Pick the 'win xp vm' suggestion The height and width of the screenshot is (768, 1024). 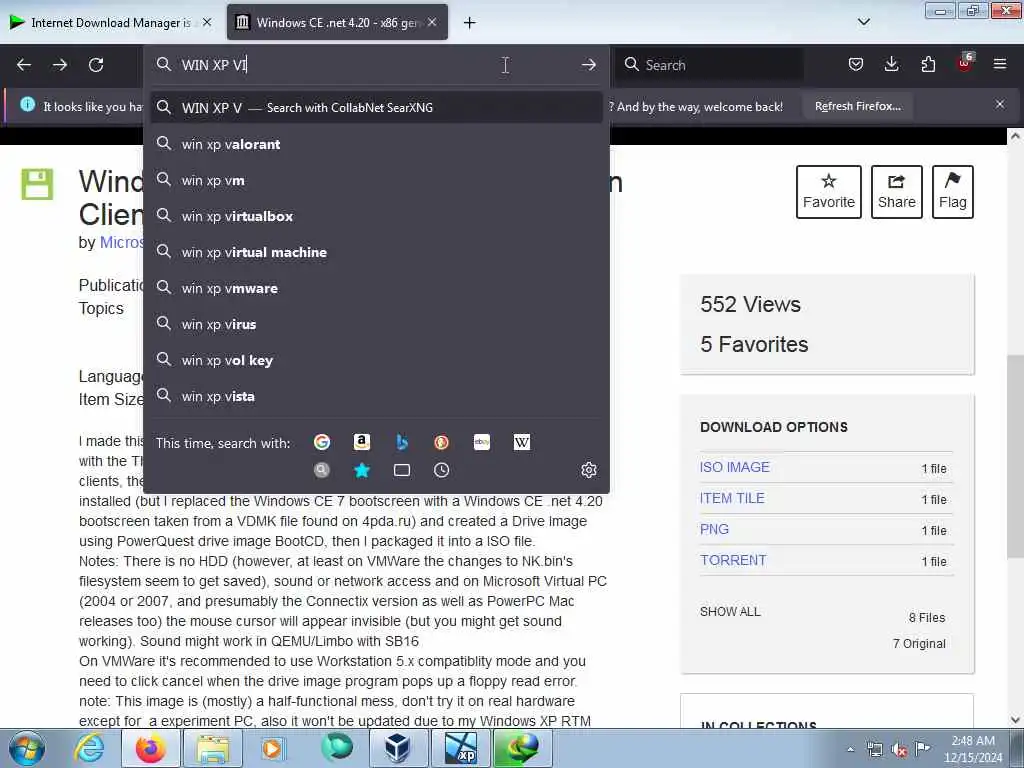tap(376, 180)
